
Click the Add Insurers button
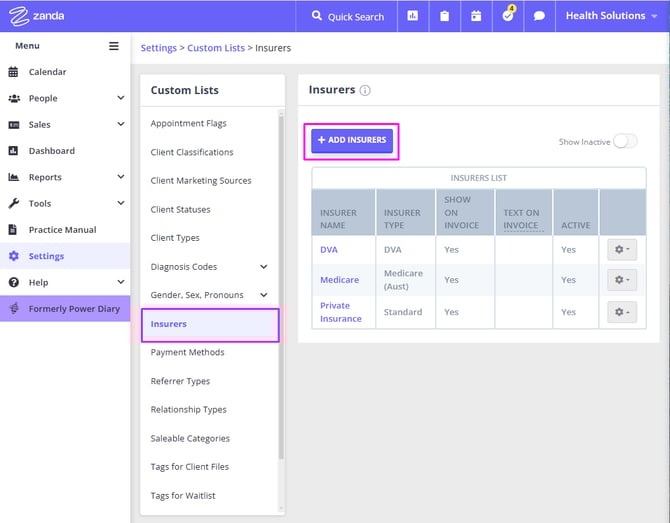[352, 140]
